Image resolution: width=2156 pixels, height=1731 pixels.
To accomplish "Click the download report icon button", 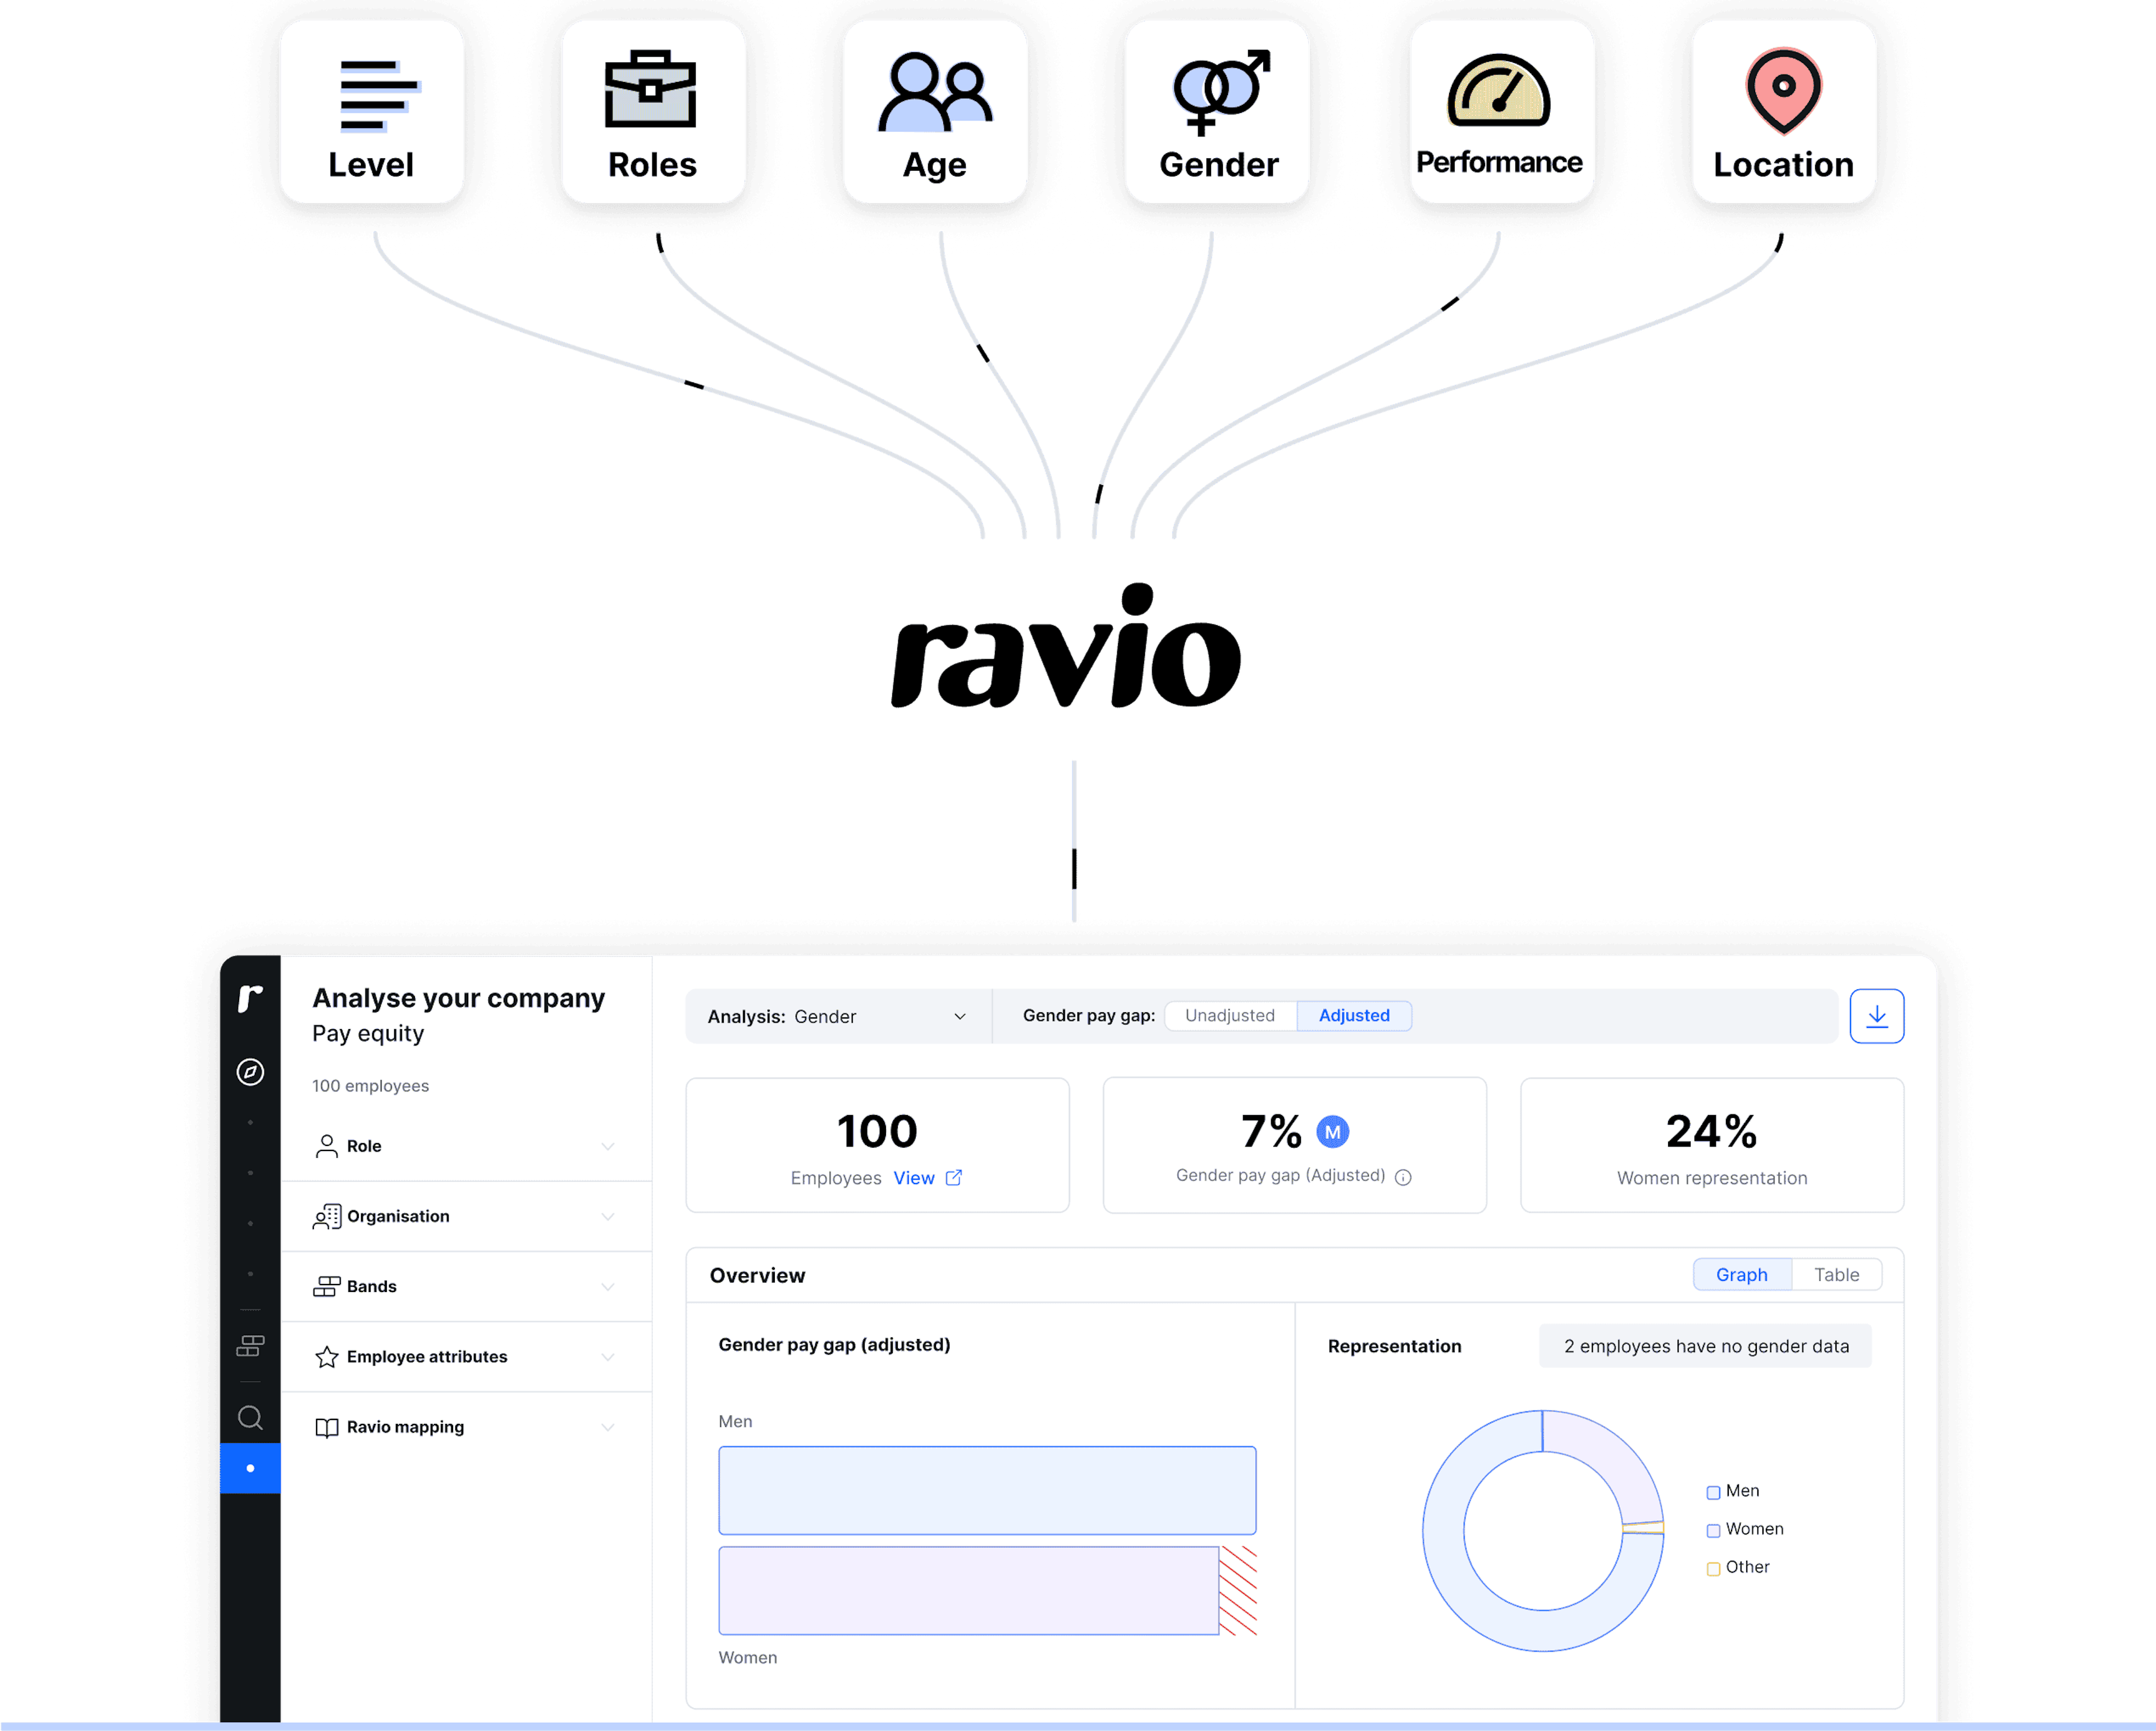I will pos(1876,1016).
